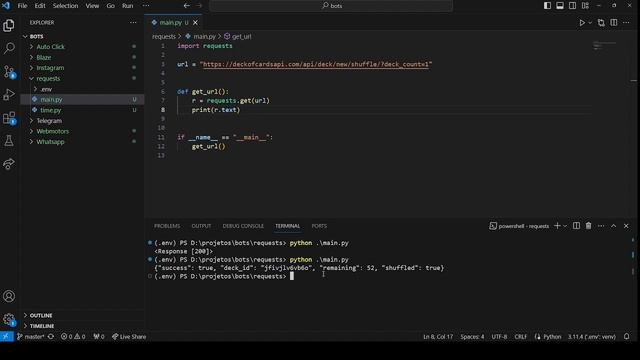Screen dimensions: 640x360
Task: Split the editor to the right
Action: tap(613, 23)
